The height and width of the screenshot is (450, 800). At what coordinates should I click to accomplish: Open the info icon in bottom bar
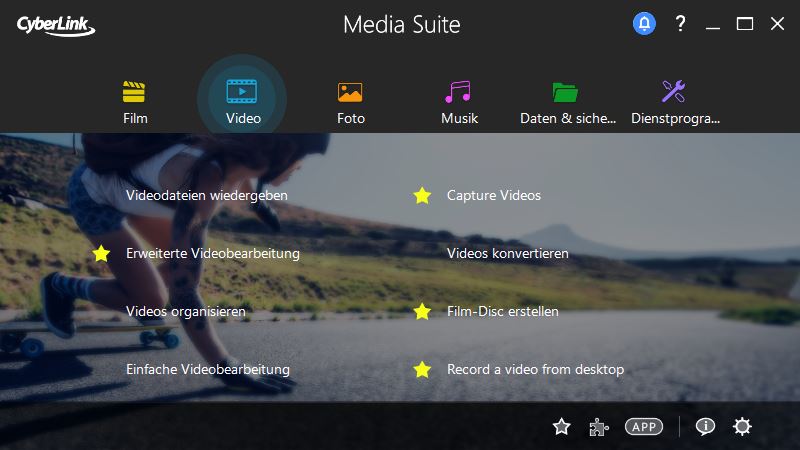705,427
